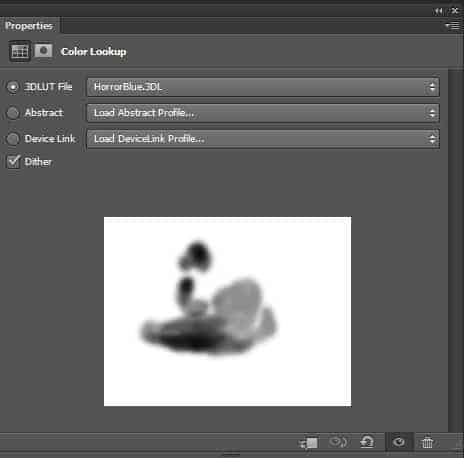Select the 3DLUT File radio button
464x458 pixels.
tap(13, 87)
